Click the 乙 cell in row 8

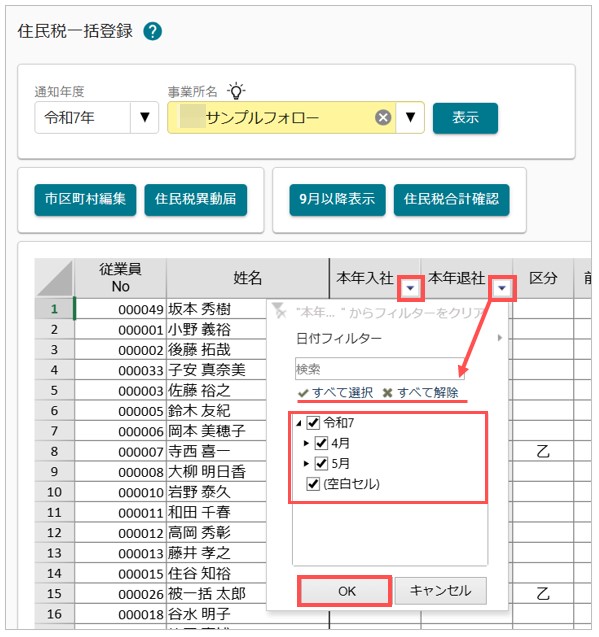pos(543,451)
